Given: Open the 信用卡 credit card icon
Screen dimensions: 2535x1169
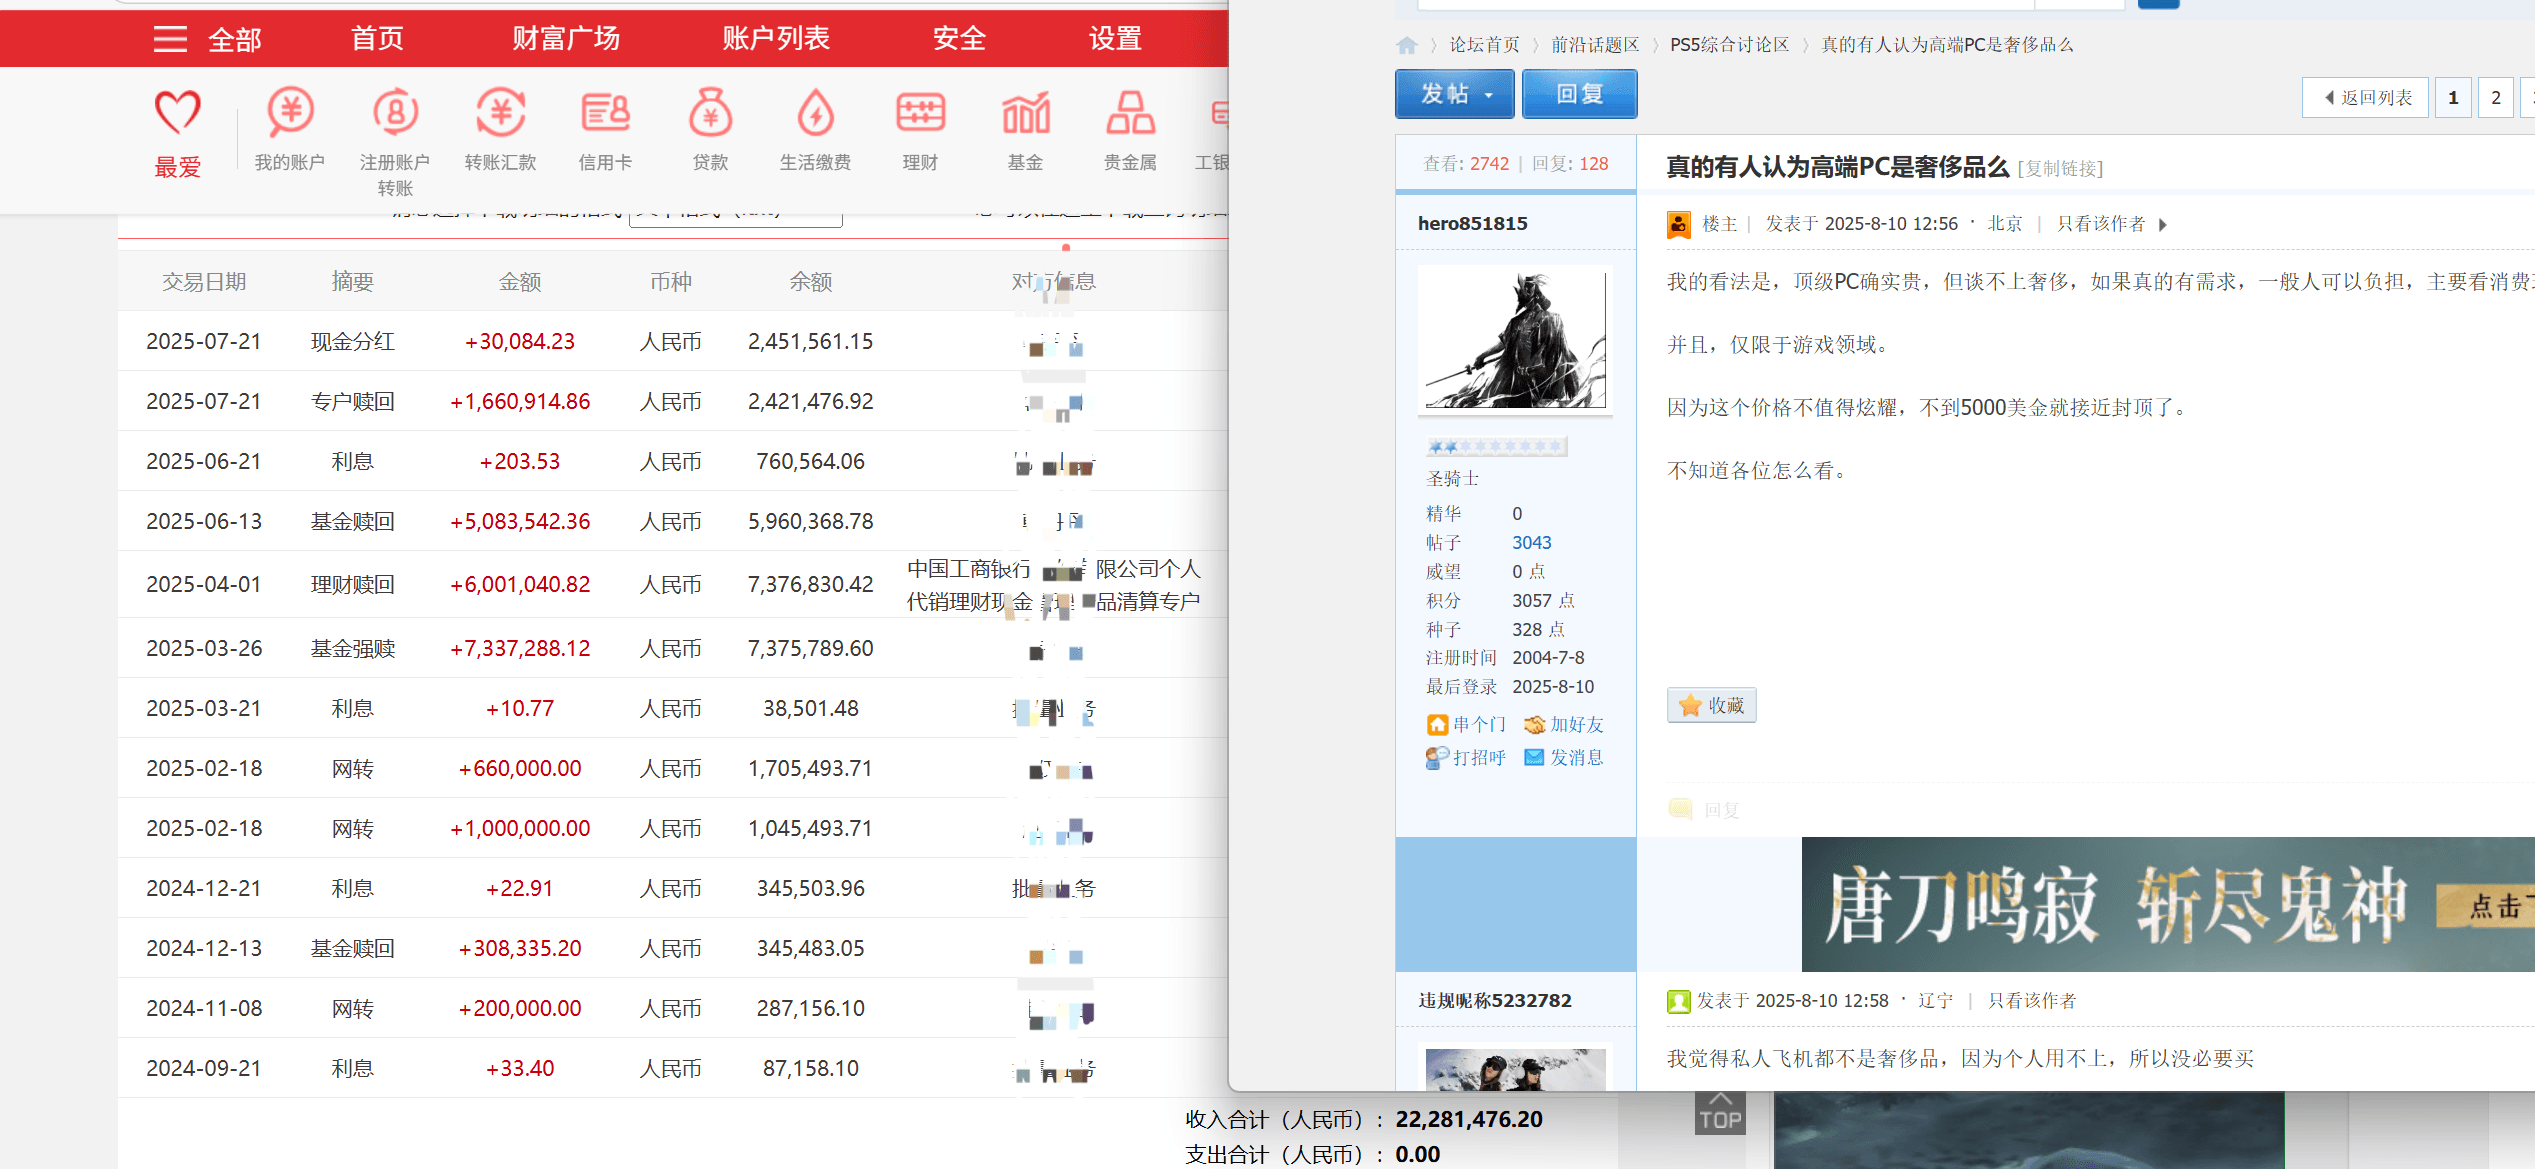Looking at the screenshot, I should click(x=605, y=113).
